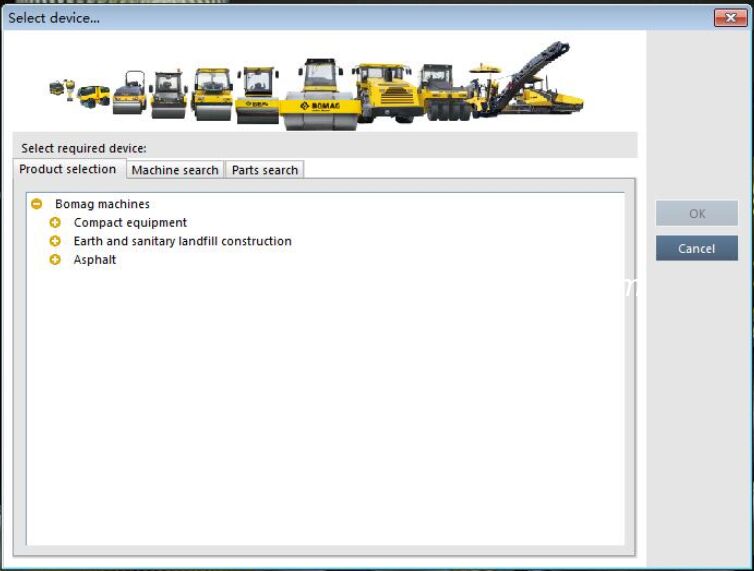Switch to the Product selection tab
754x571 pixels.
tap(68, 169)
